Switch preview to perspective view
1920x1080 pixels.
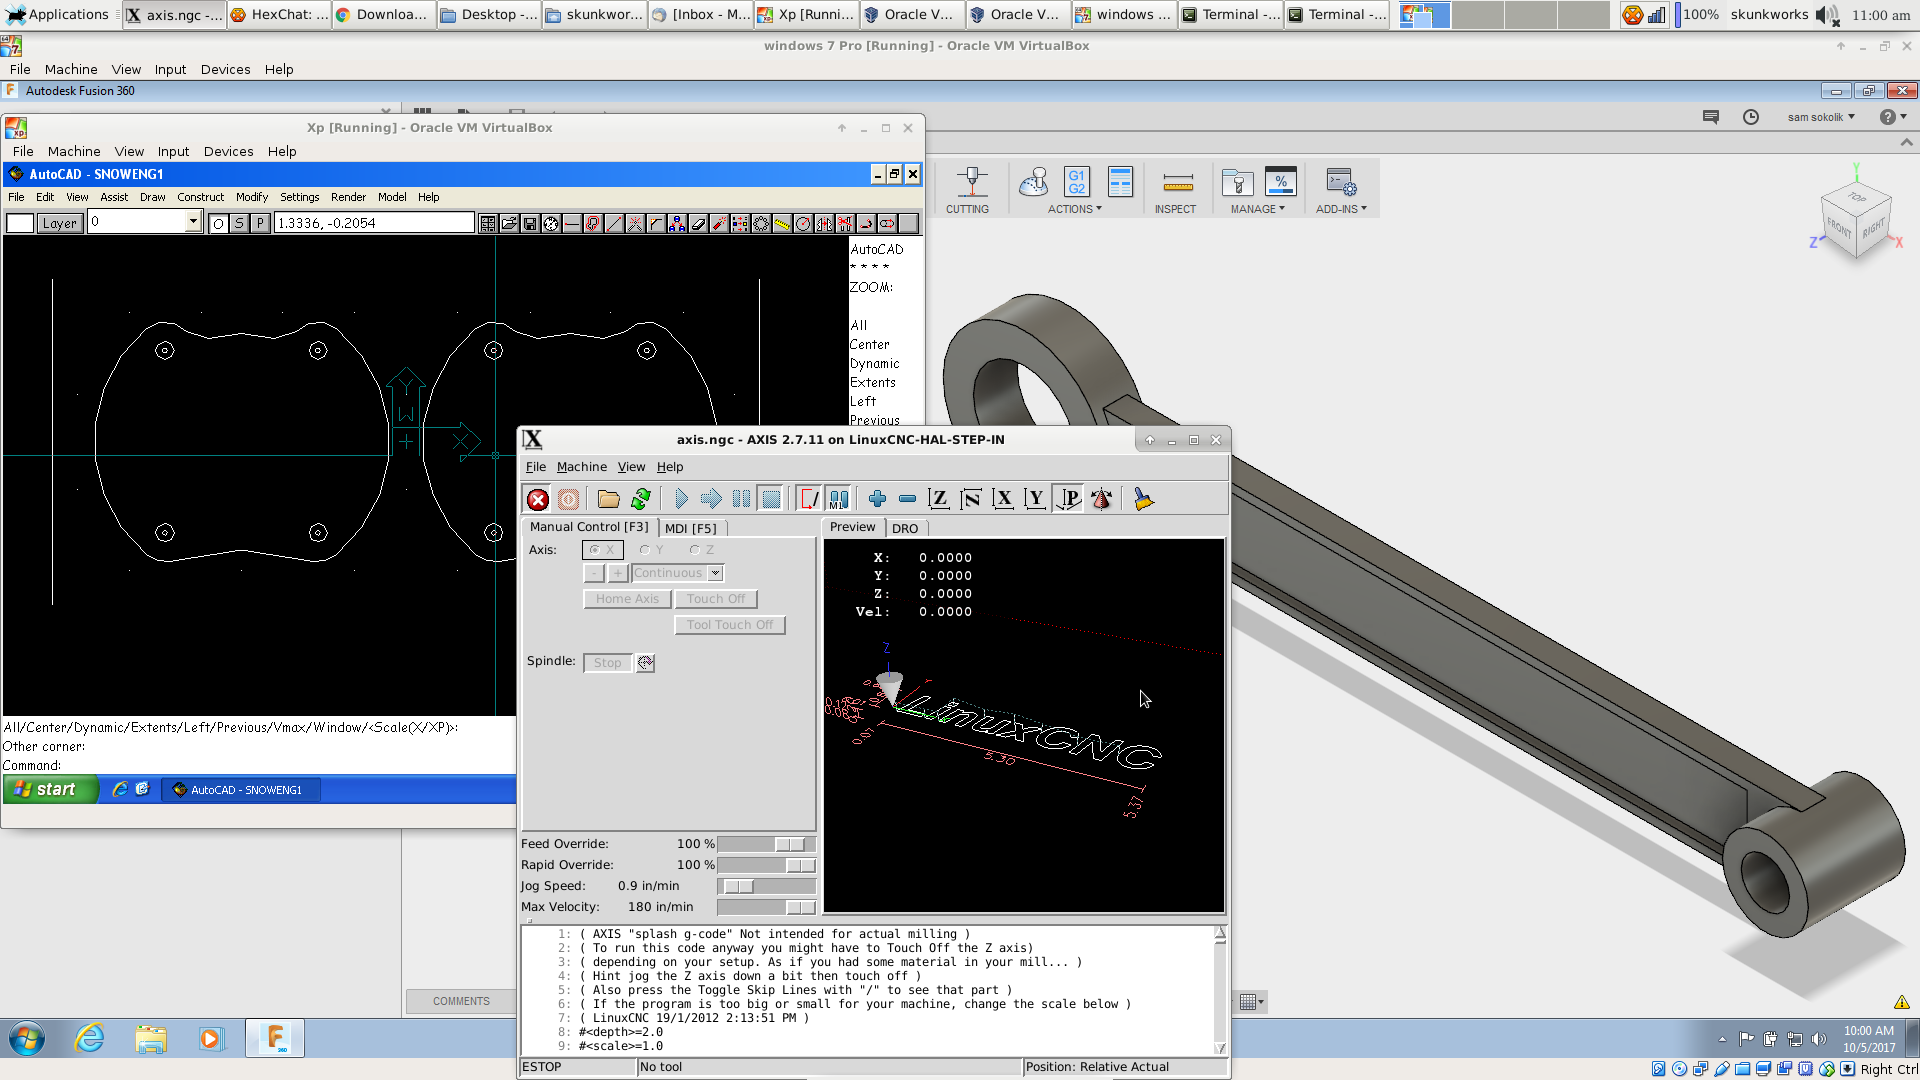click(x=1068, y=499)
